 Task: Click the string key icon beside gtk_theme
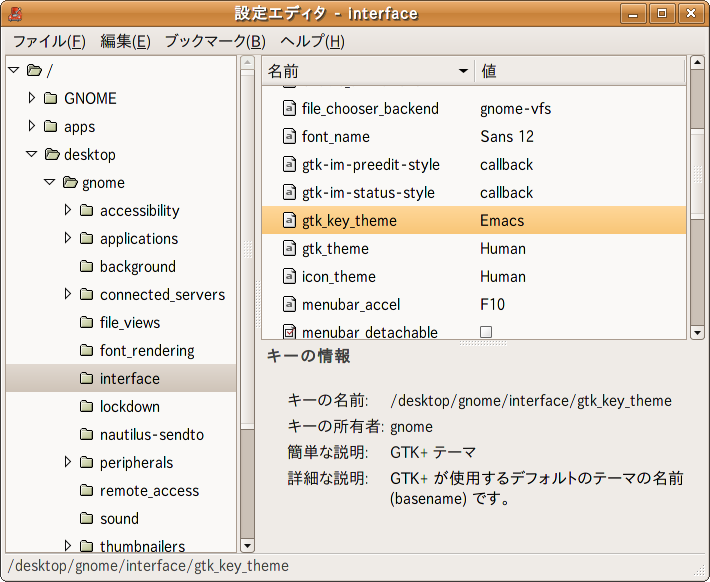(x=289, y=248)
